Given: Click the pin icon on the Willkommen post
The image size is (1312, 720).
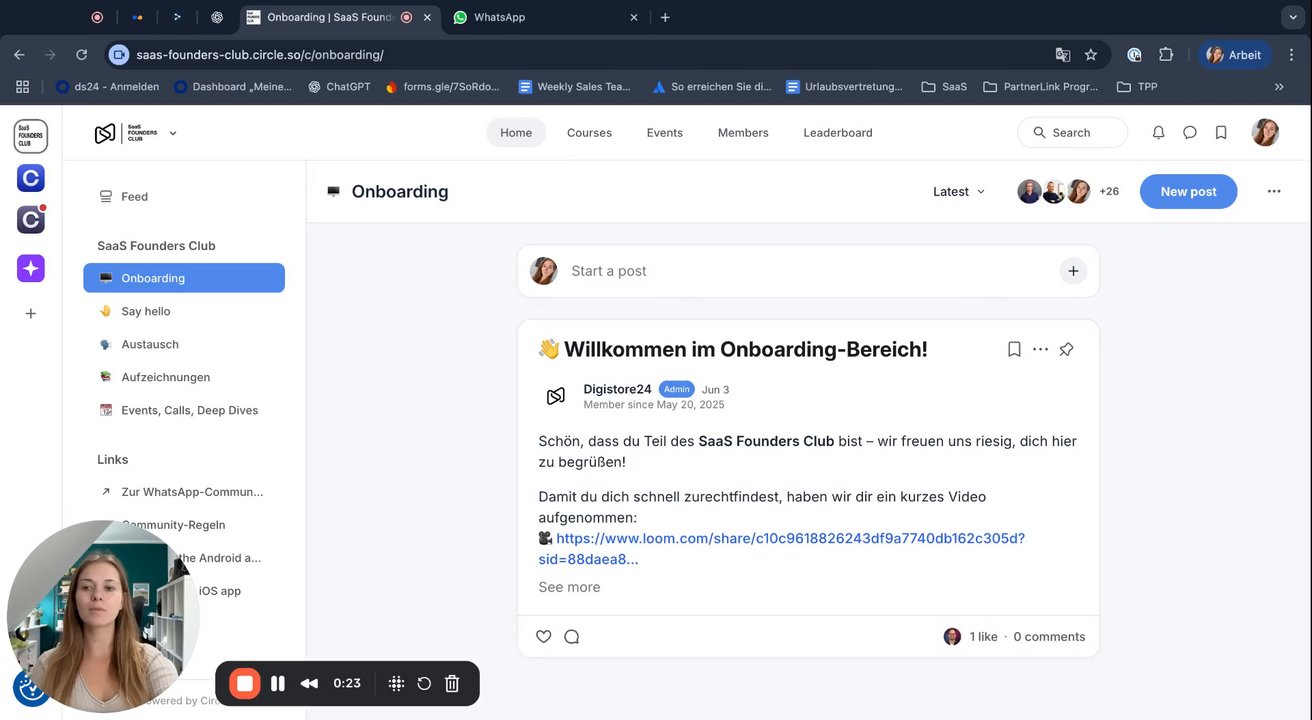Looking at the screenshot, I should 1066,349.
